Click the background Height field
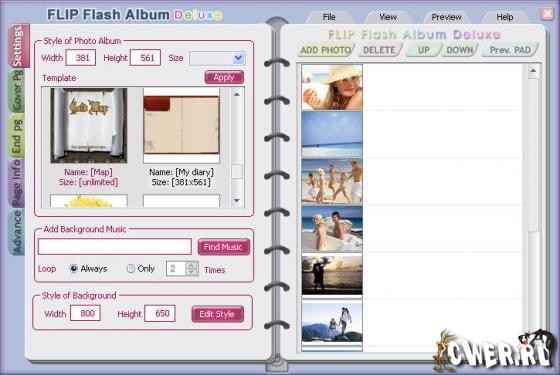 pos(160,313)
